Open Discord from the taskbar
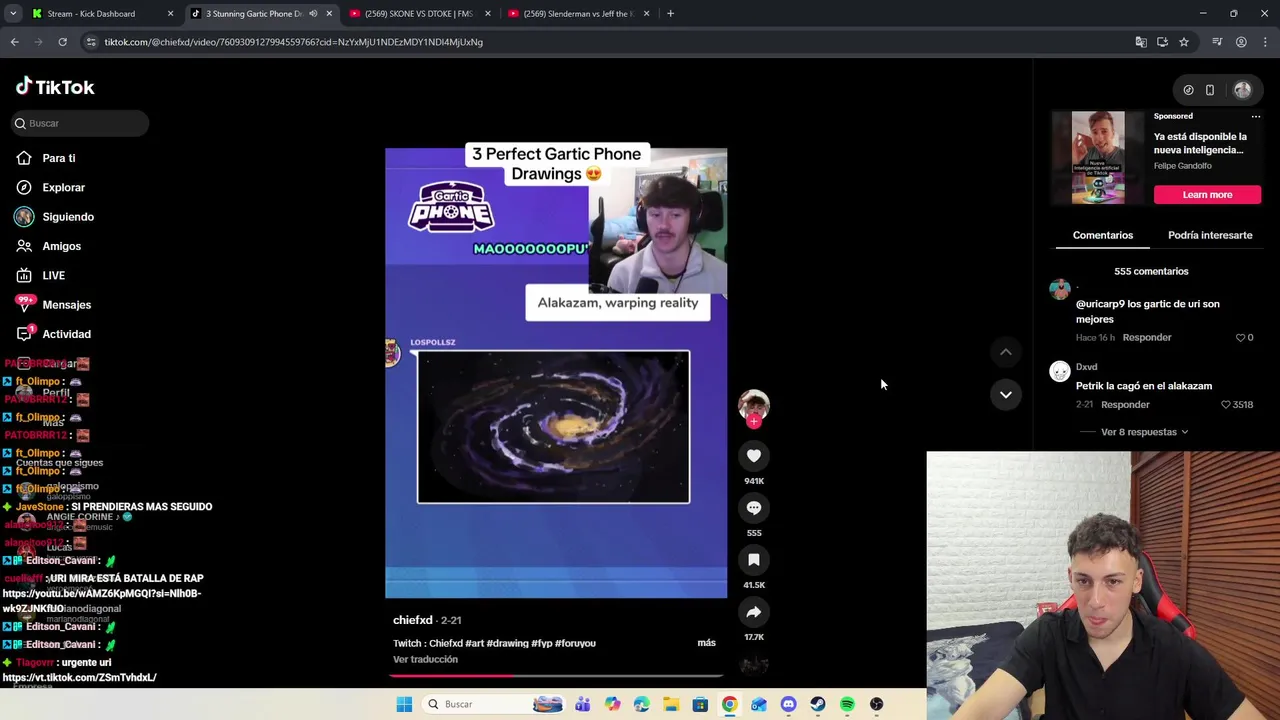 click(788, 704)
